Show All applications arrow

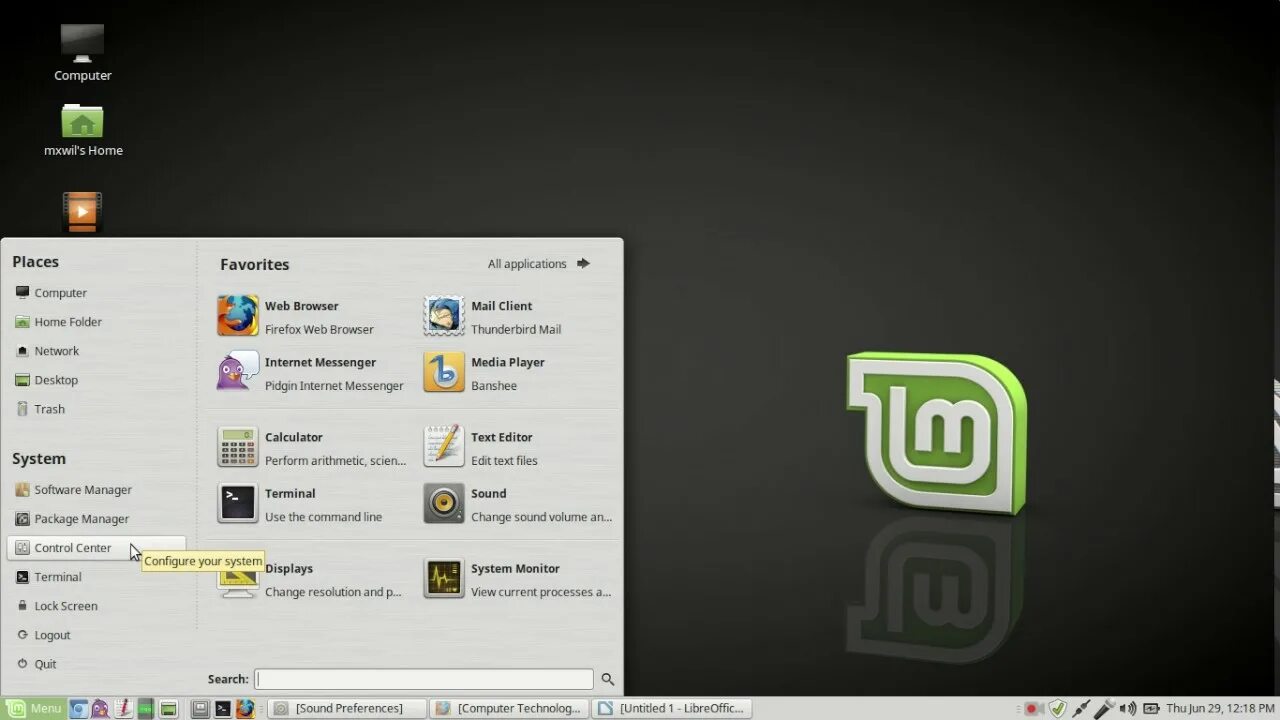click(583, 264)
